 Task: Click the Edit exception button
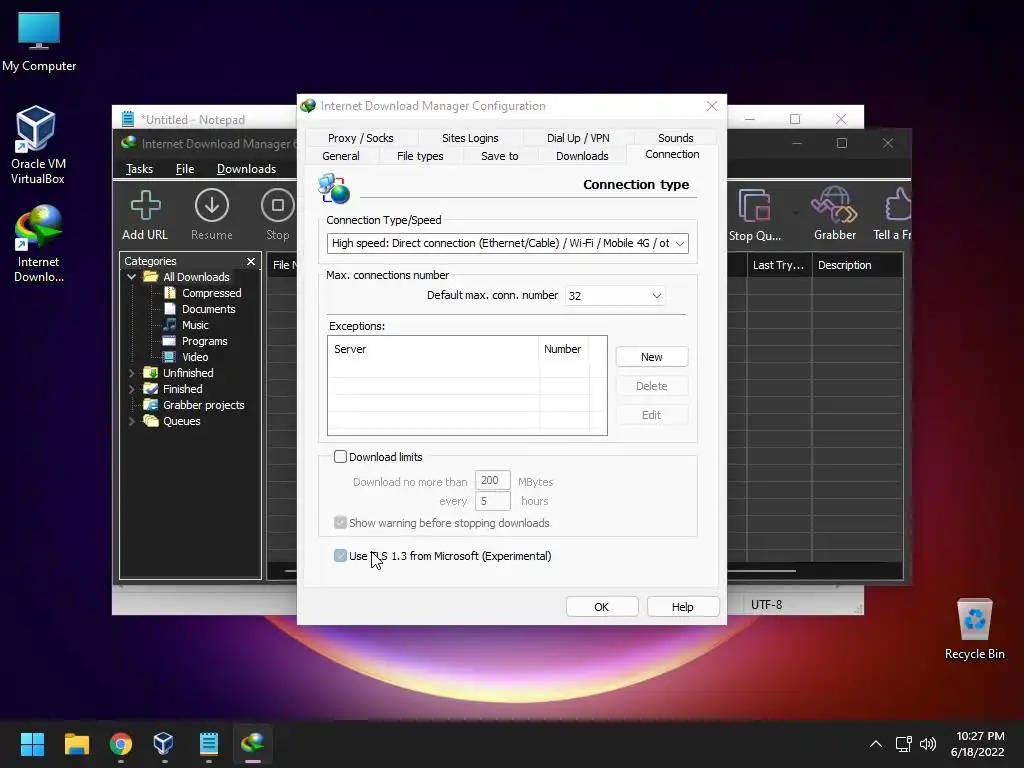coord(652,415)
